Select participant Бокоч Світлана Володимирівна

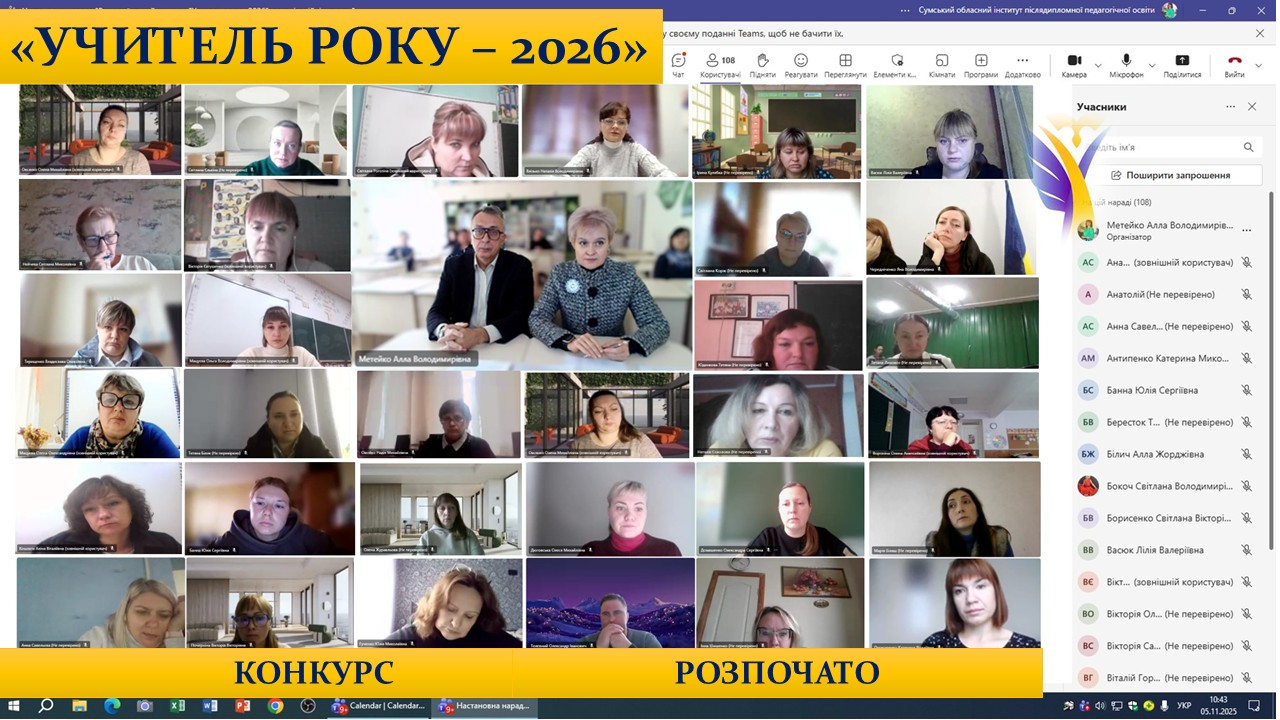pos(1167,486)
